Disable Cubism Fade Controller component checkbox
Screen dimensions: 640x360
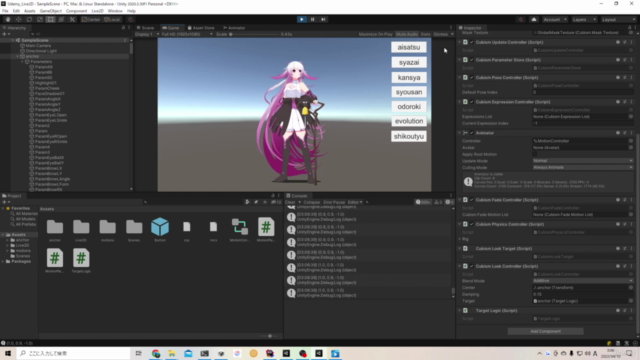point(472,200)
